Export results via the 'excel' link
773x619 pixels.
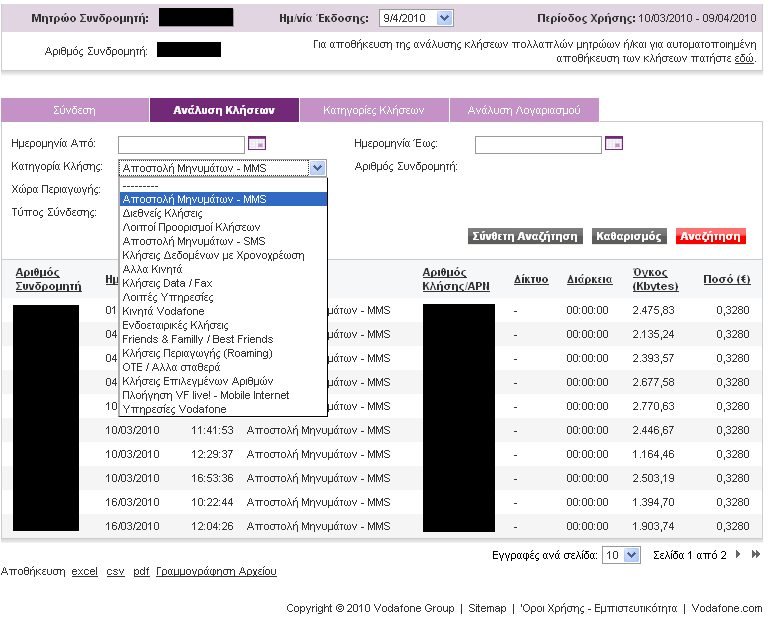click(x=85, y=571)
